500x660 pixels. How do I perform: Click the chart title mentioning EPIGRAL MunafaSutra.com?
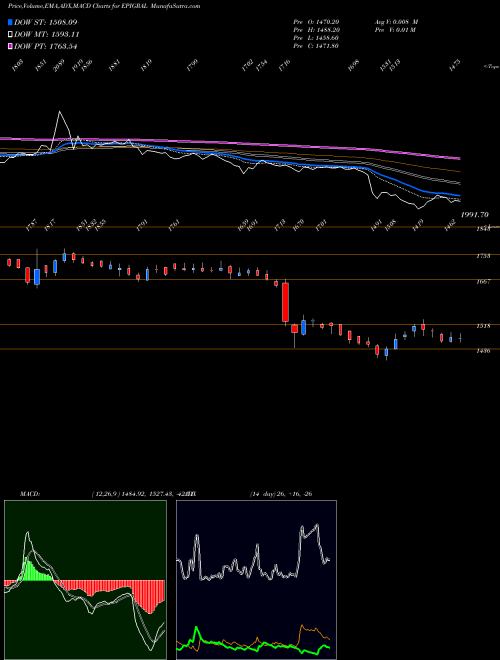click(104, 6)
